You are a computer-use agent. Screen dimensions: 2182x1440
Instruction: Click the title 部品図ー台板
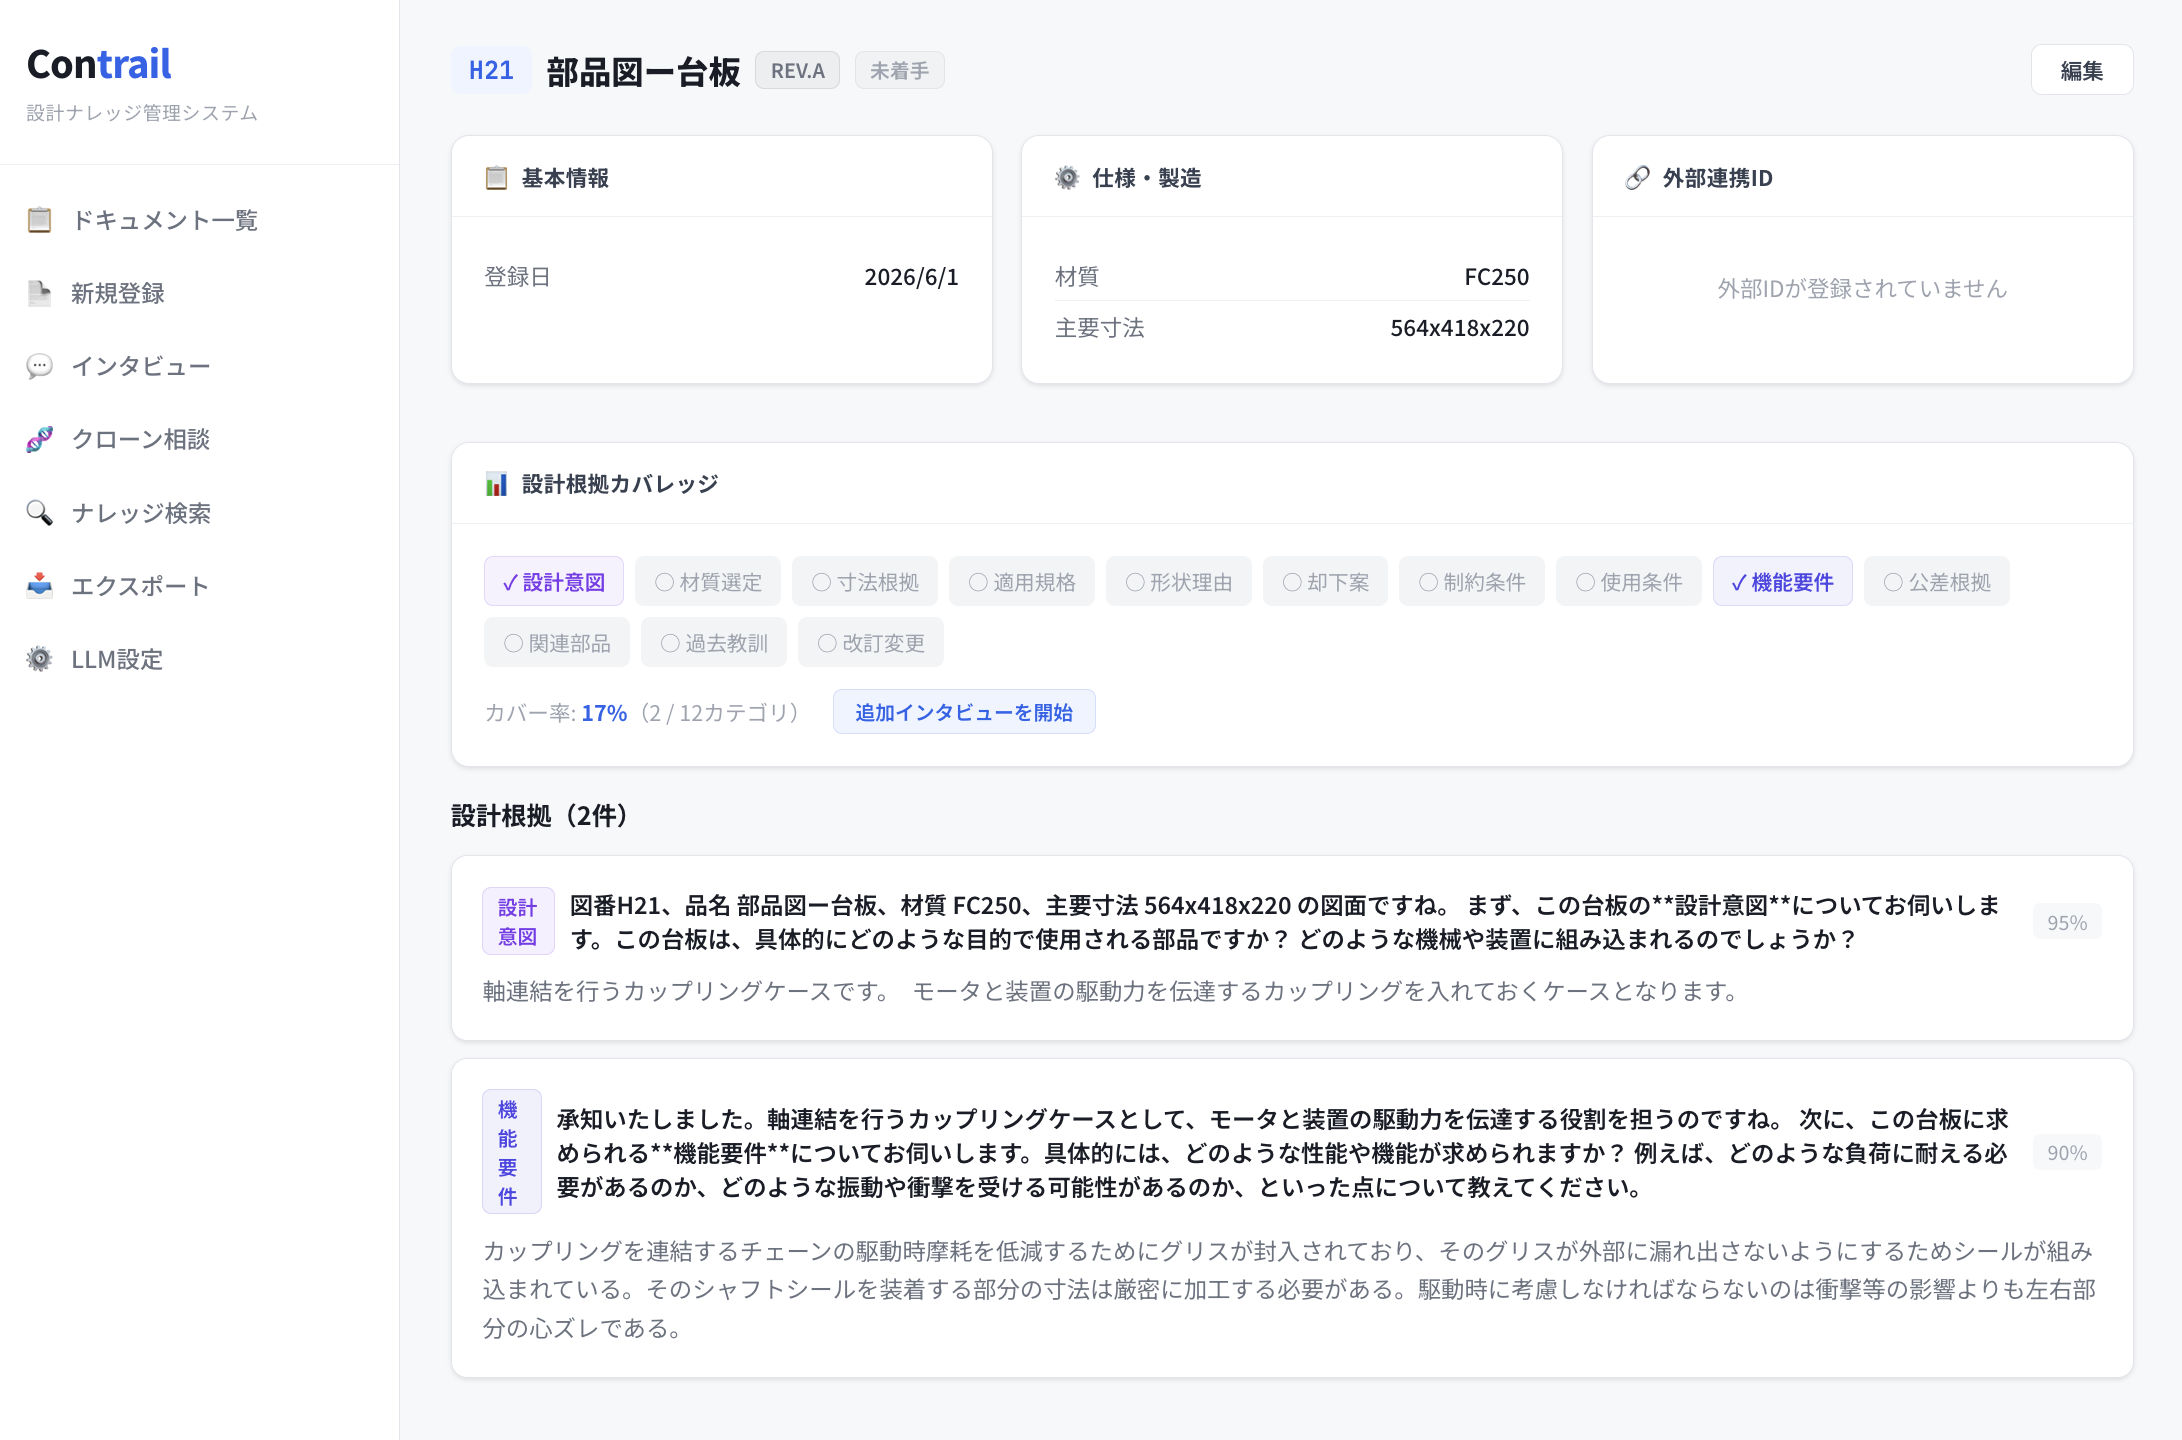click(643, 72)
